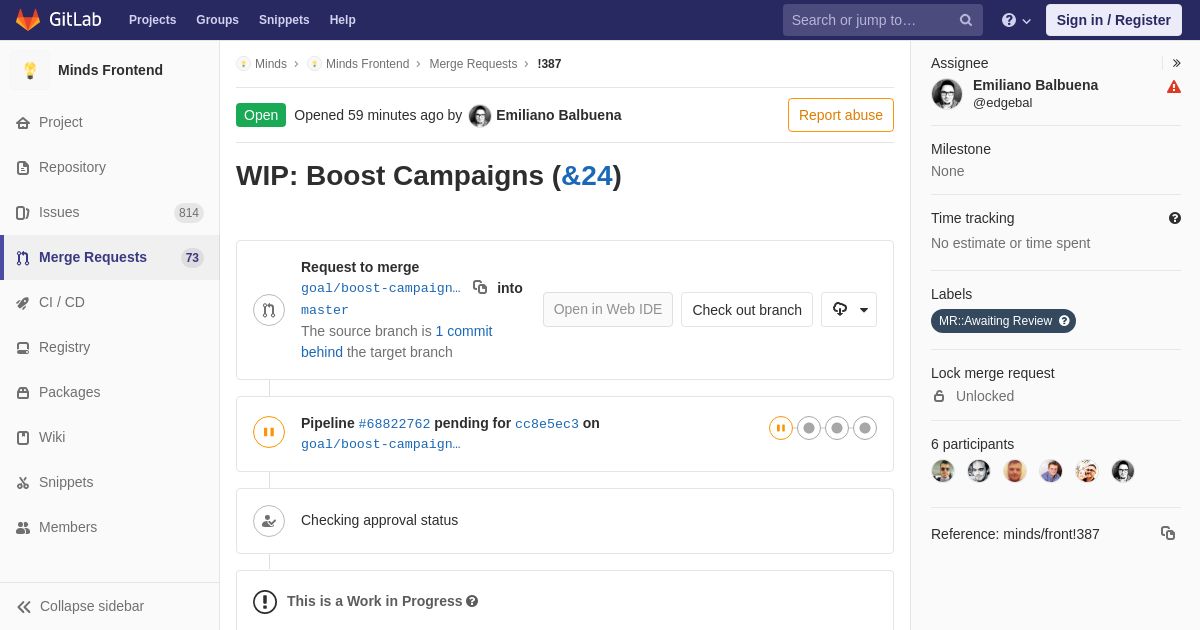This screenshot has width=1200, height=630.
Task: Open the Wiki sidebar item
Action: pos(110,437)
